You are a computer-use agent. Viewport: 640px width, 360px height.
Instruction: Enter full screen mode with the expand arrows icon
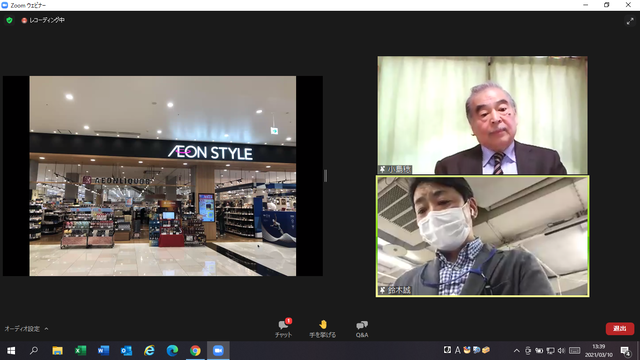(630, 21)
